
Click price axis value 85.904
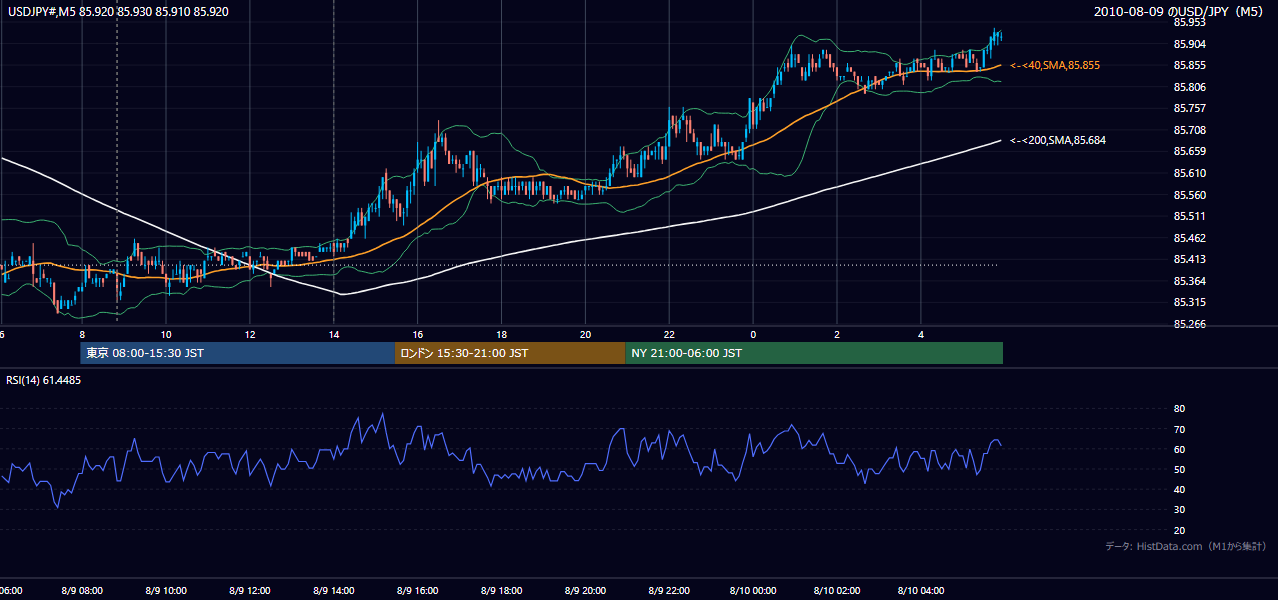pos(1189,44)
